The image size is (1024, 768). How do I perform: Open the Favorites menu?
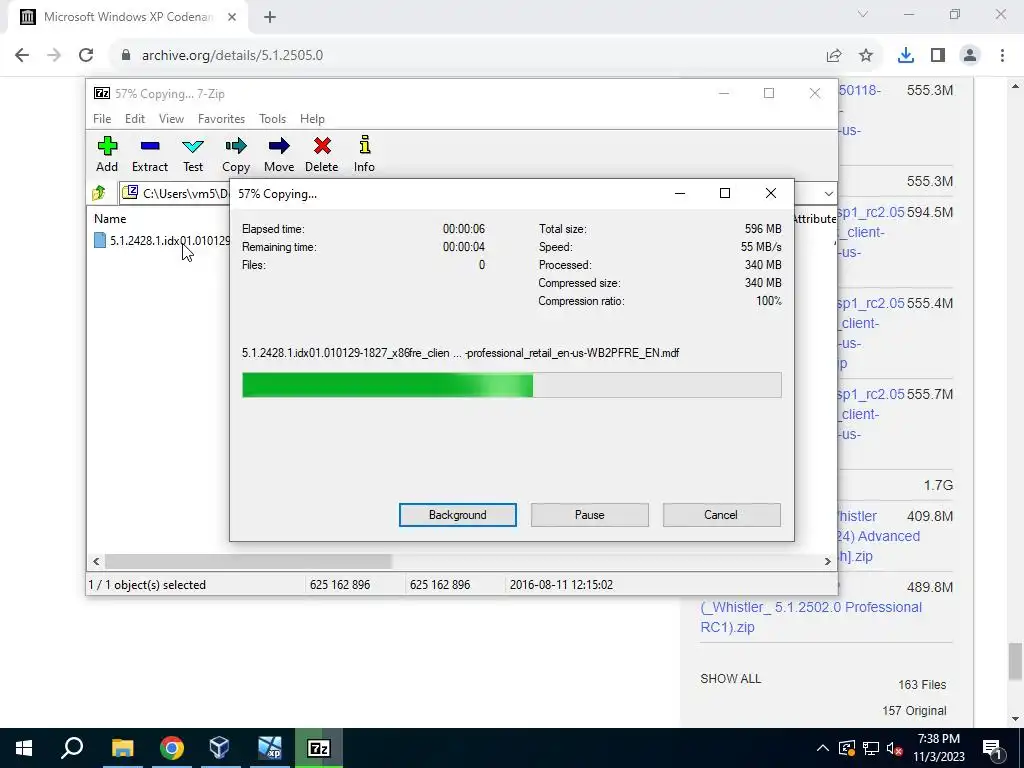[x=221, y=119]
